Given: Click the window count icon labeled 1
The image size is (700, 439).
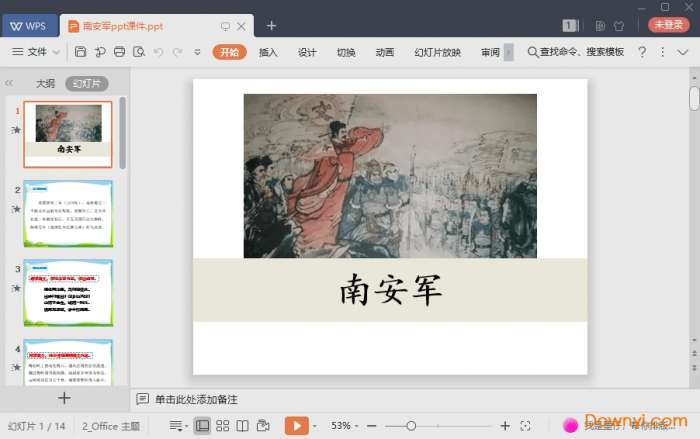Looking at the screenshot, I should (570, 25).
